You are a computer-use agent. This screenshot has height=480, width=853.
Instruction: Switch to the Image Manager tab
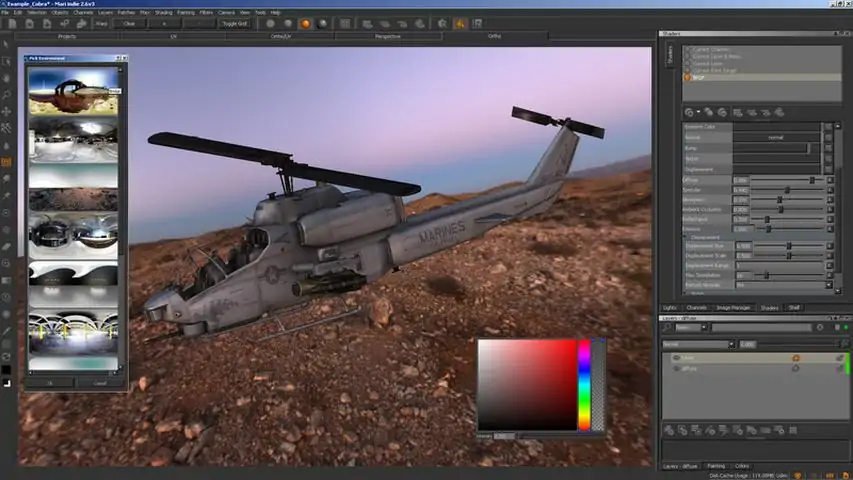point(732,307)
